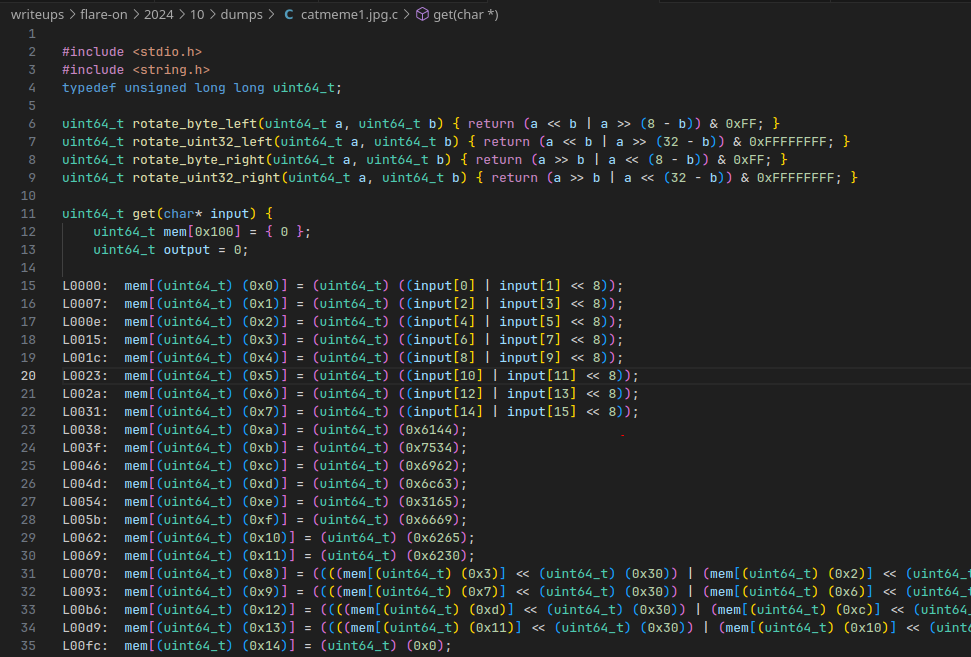Image resolution: width=971 pixels, height=657 pixels.
Task: Open the flare-on breadcrumb folder
Action: click(103, 14)
